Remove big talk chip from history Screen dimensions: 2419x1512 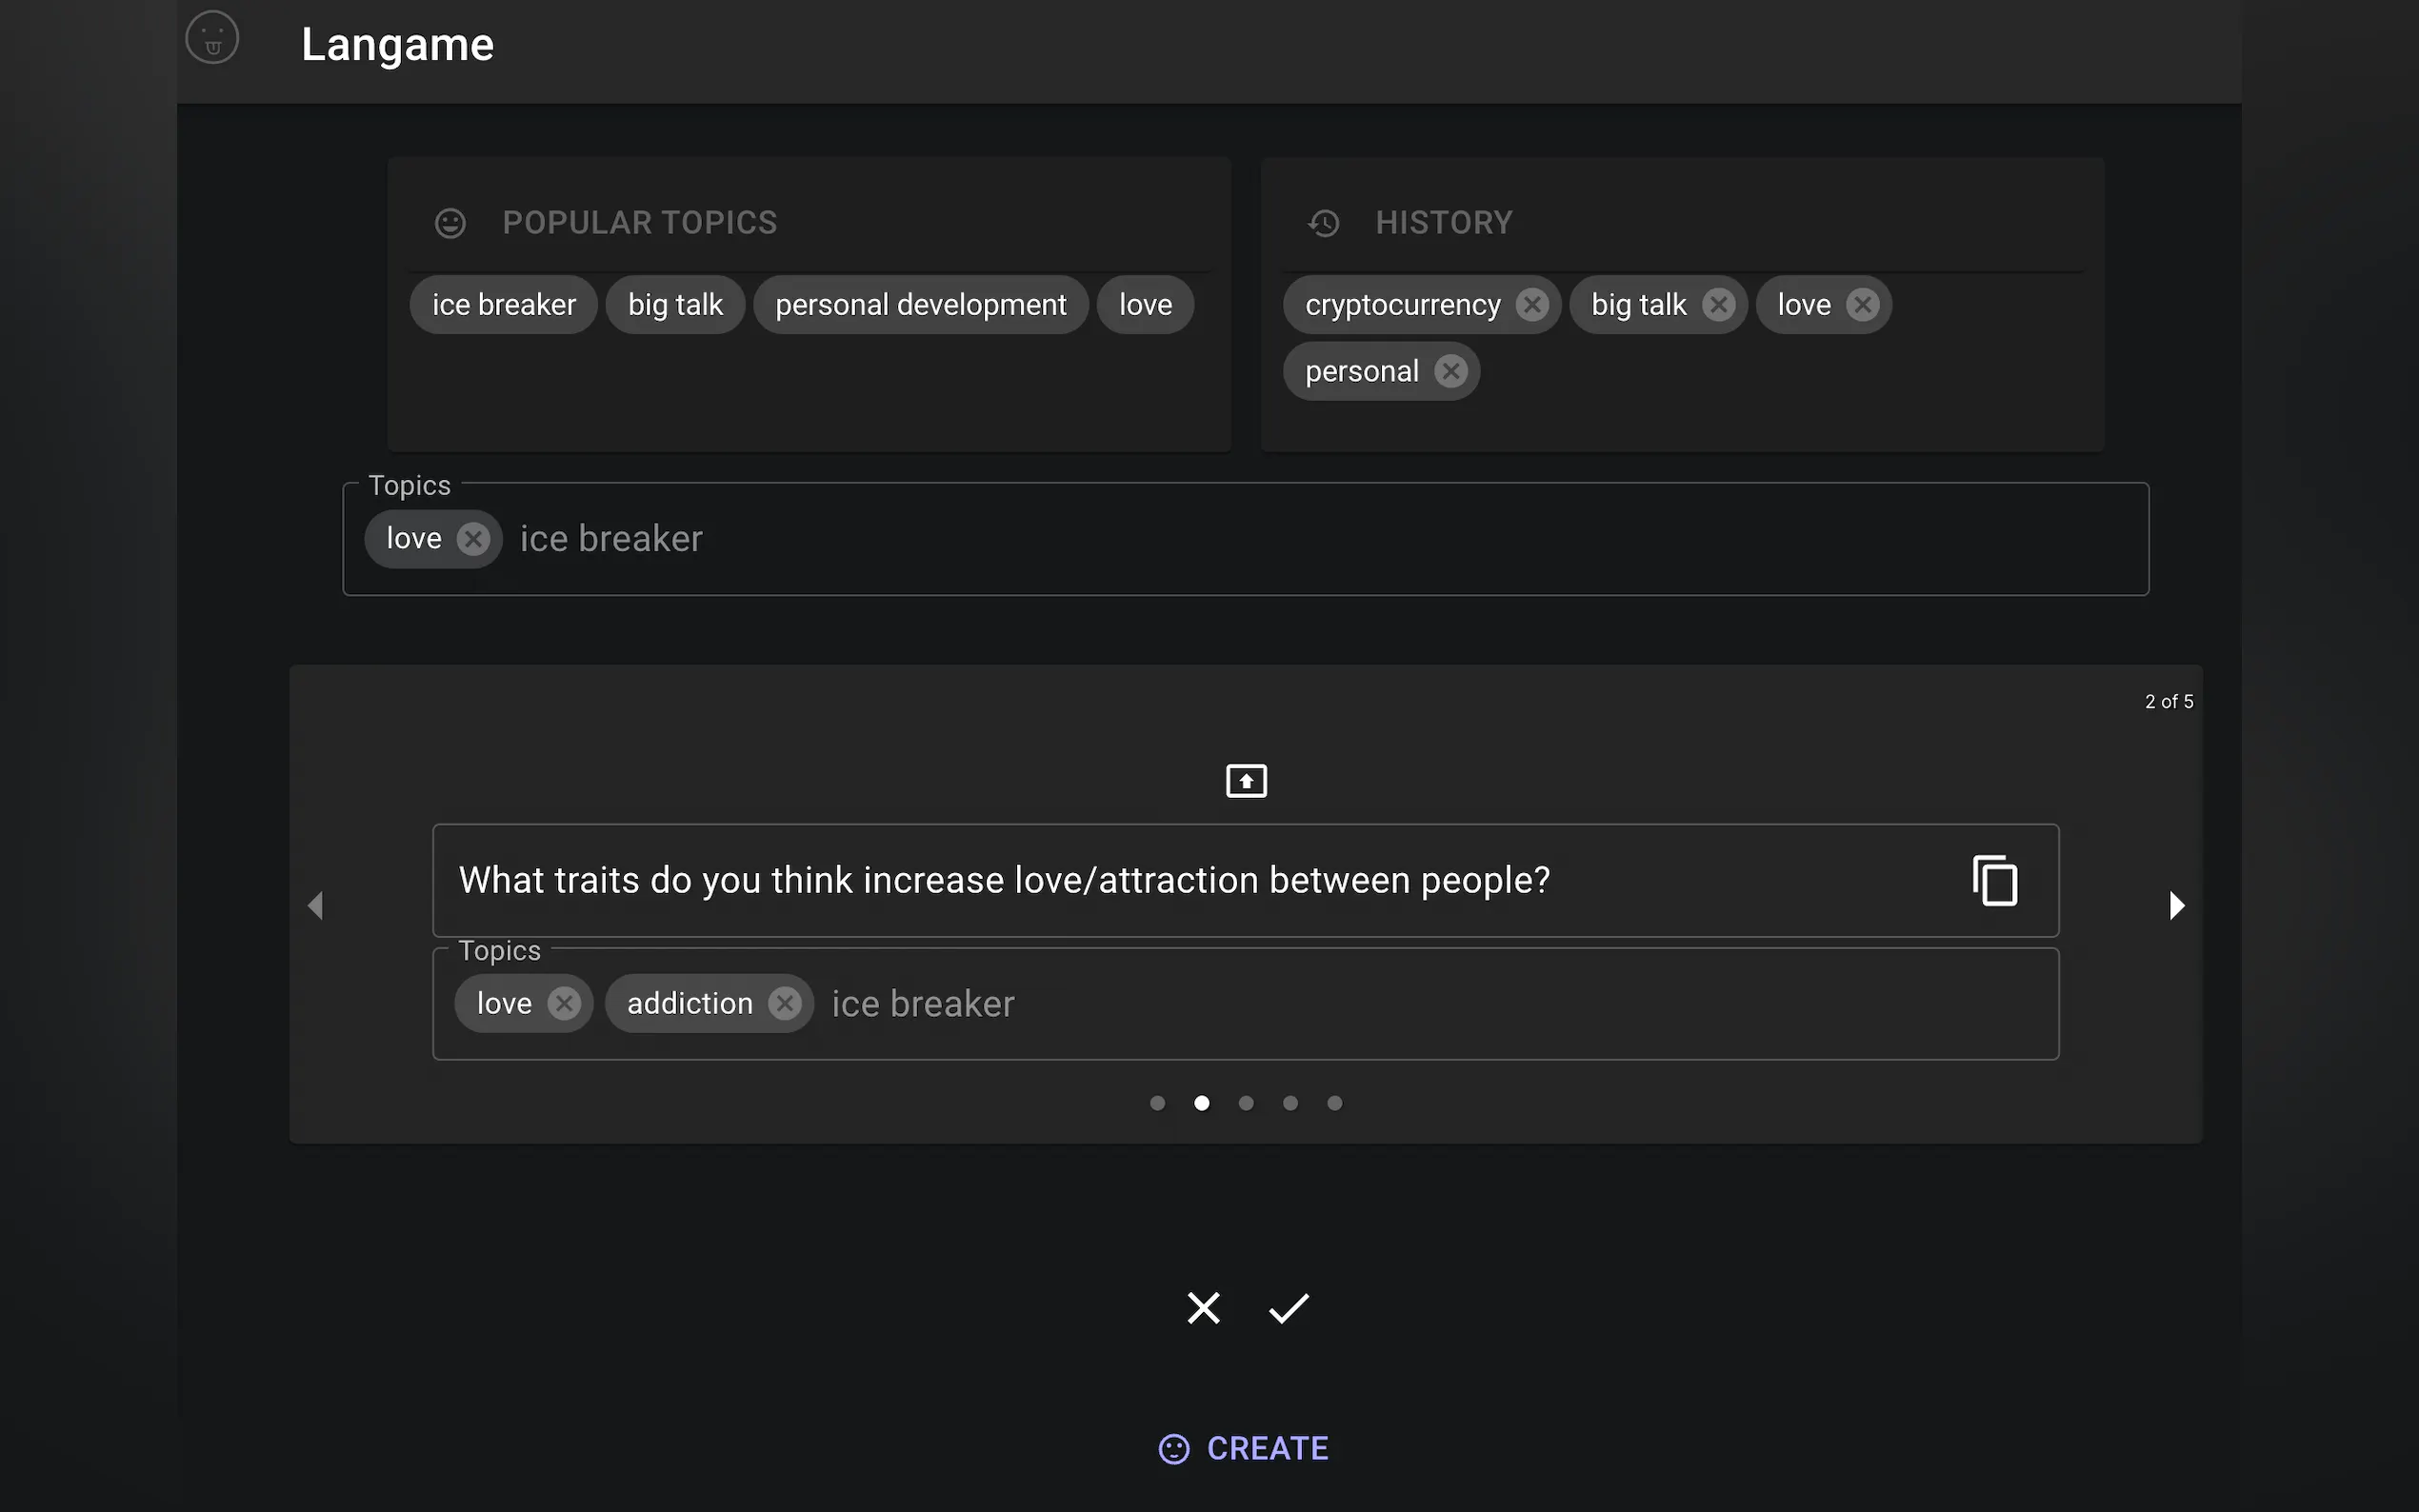(x=1718, y=304)
